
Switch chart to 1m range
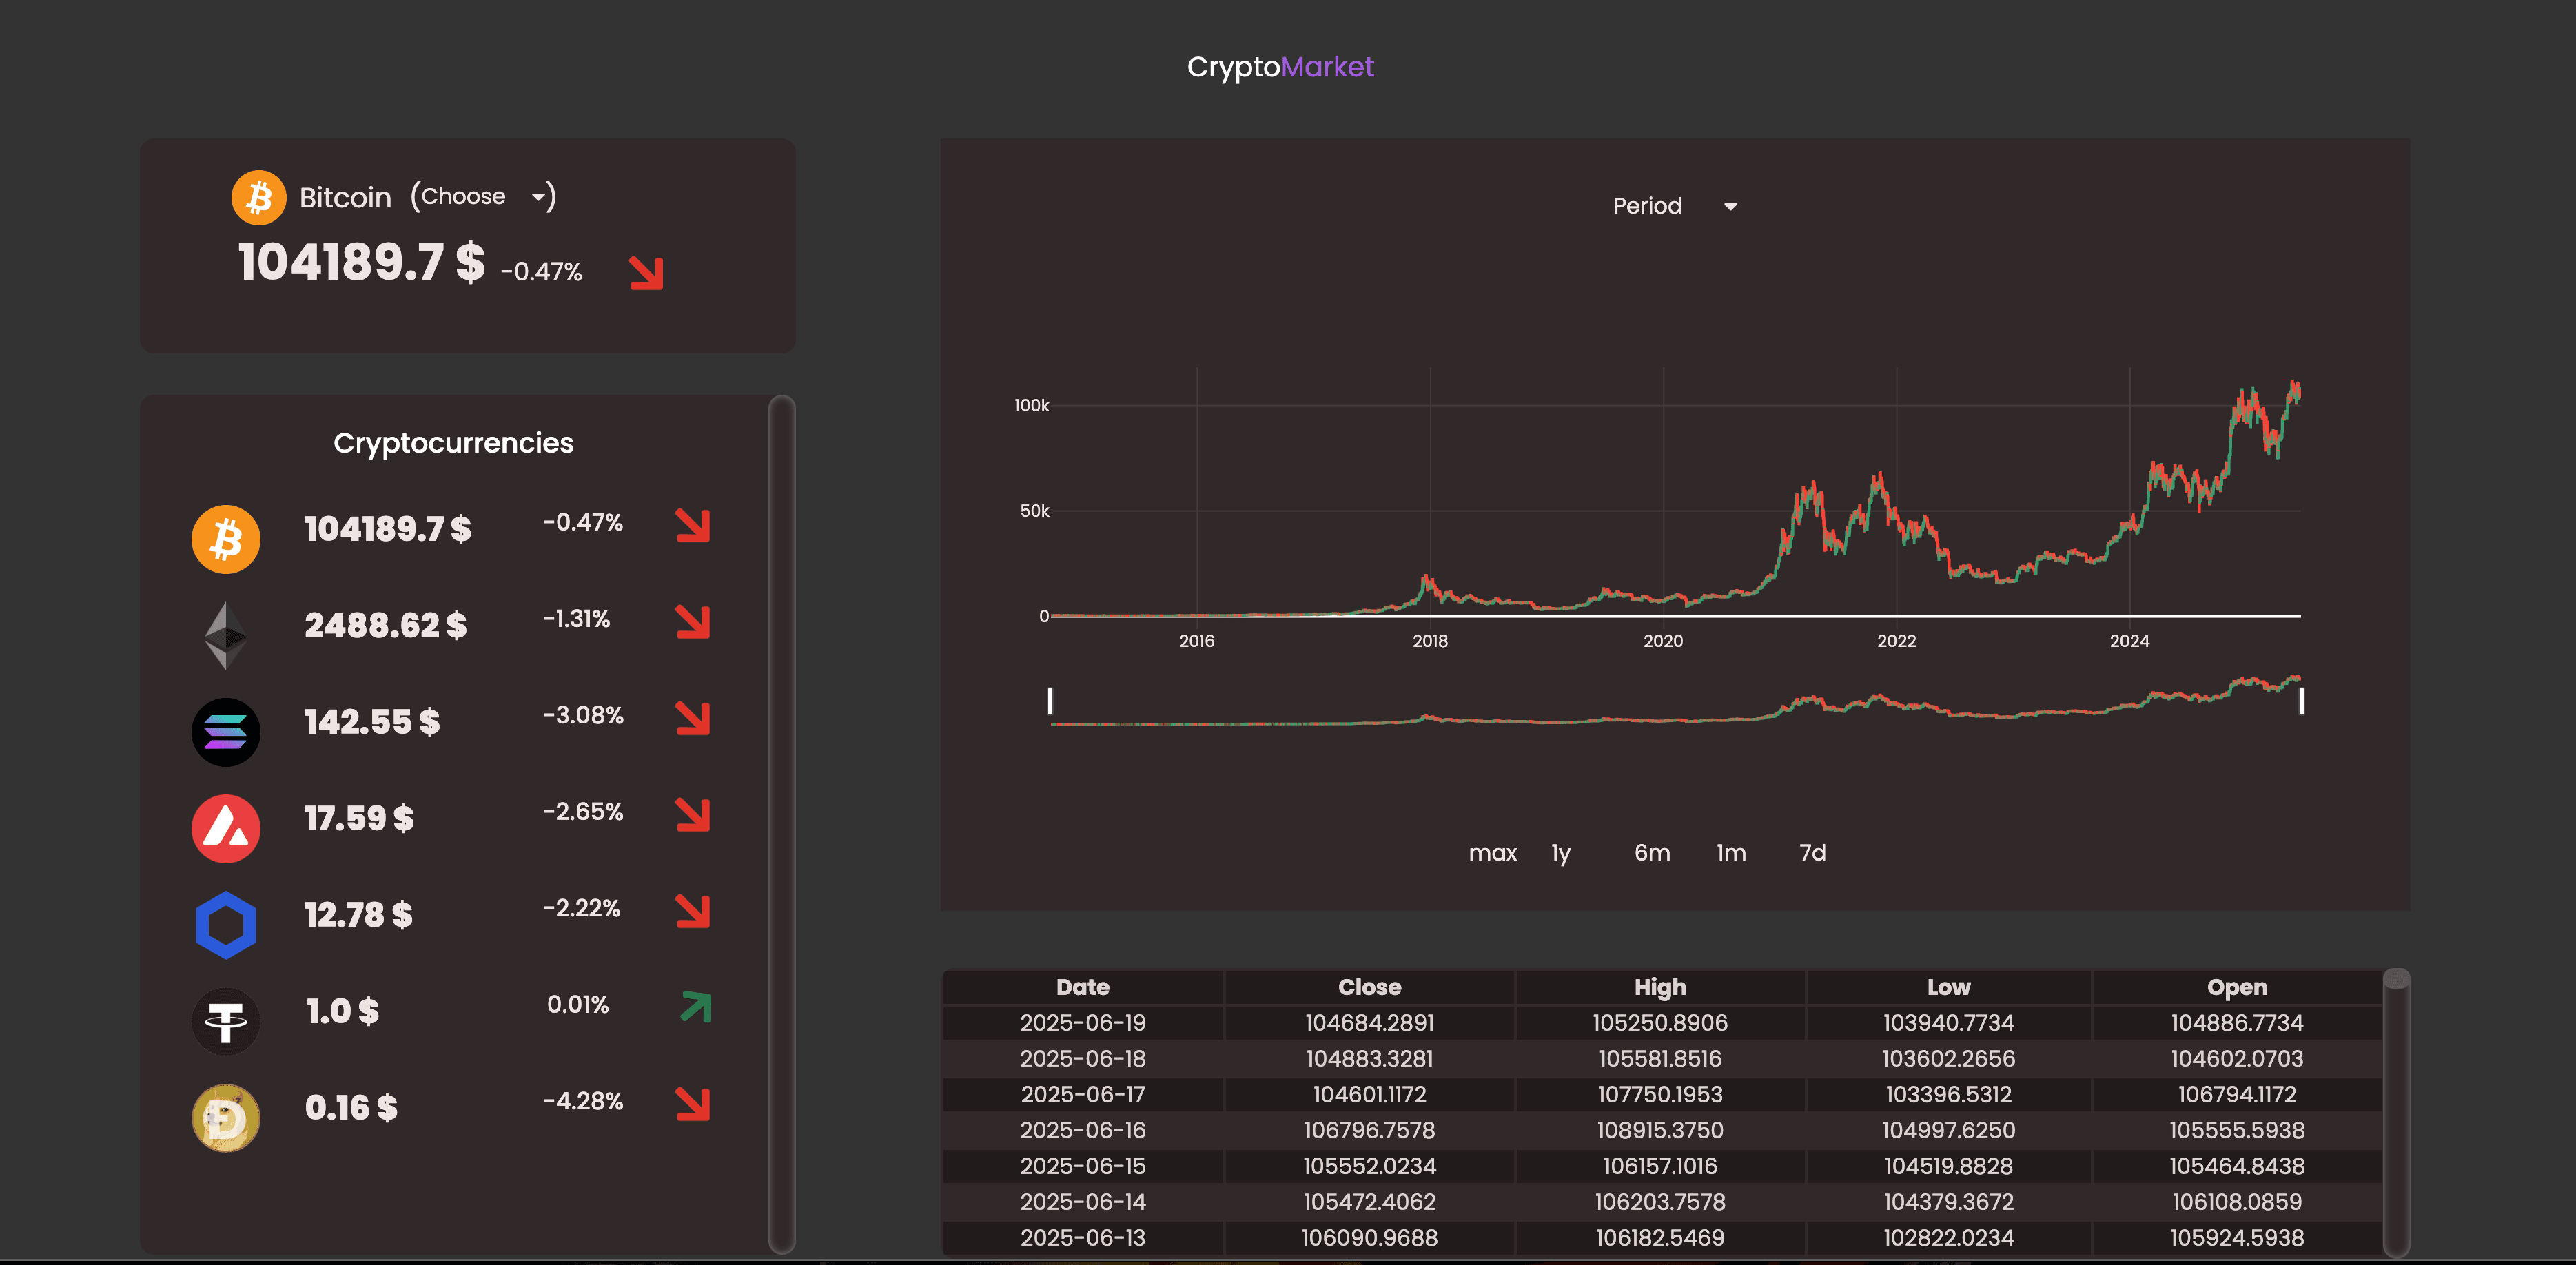point(1731,853)
